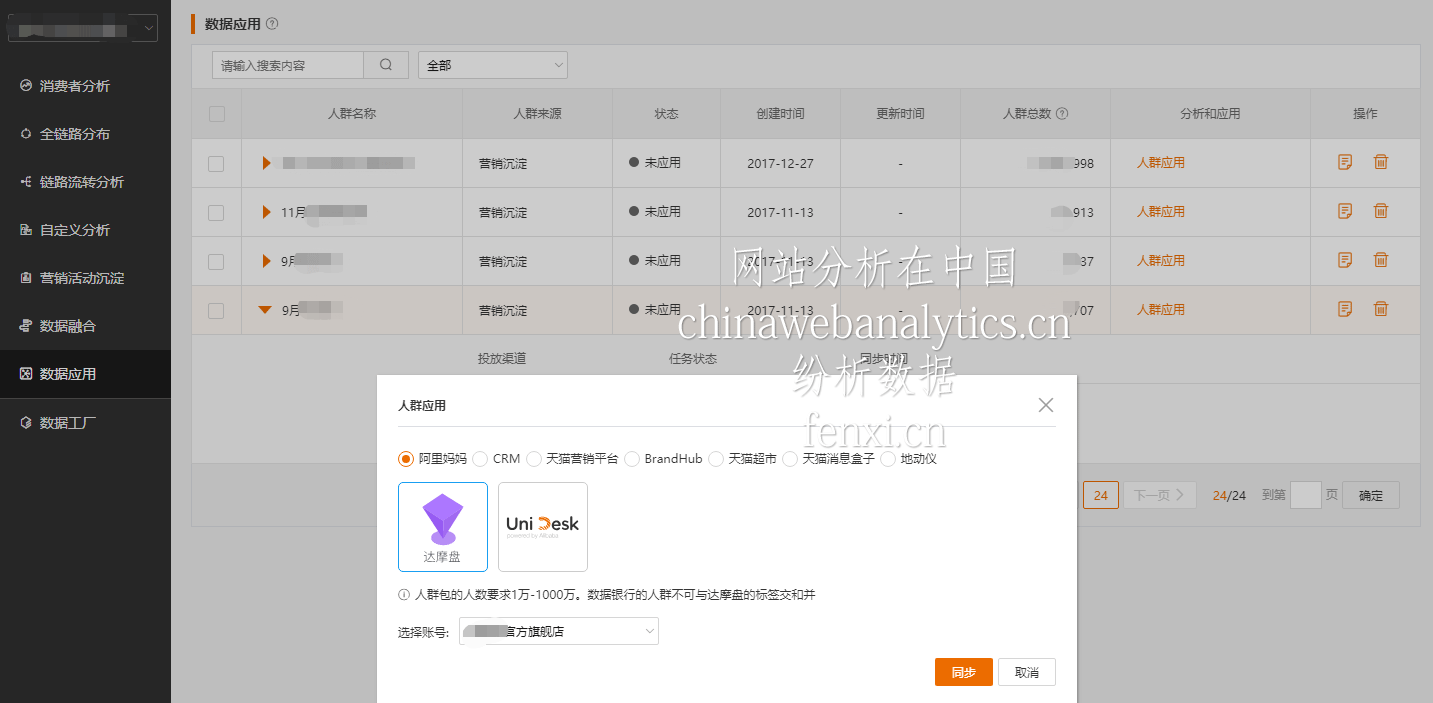Open the 选择账号 account dropdown
Image resolution: width=1433 pixels, height=703 pixels.
click(558, 631)
